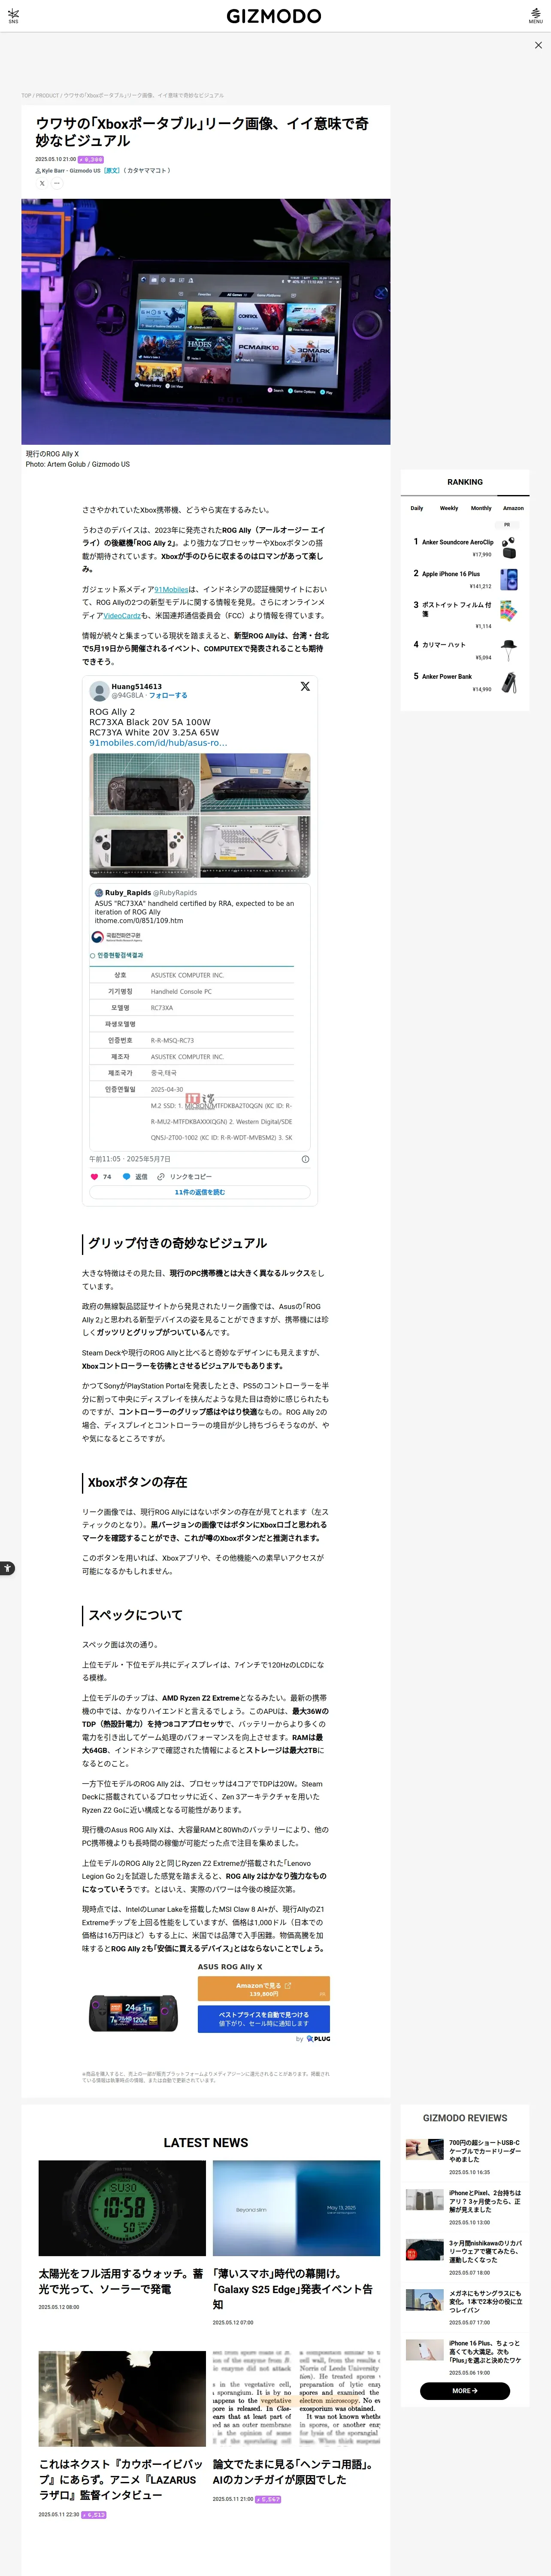Open tweet info icon beside date

[x=305, y=1159]
